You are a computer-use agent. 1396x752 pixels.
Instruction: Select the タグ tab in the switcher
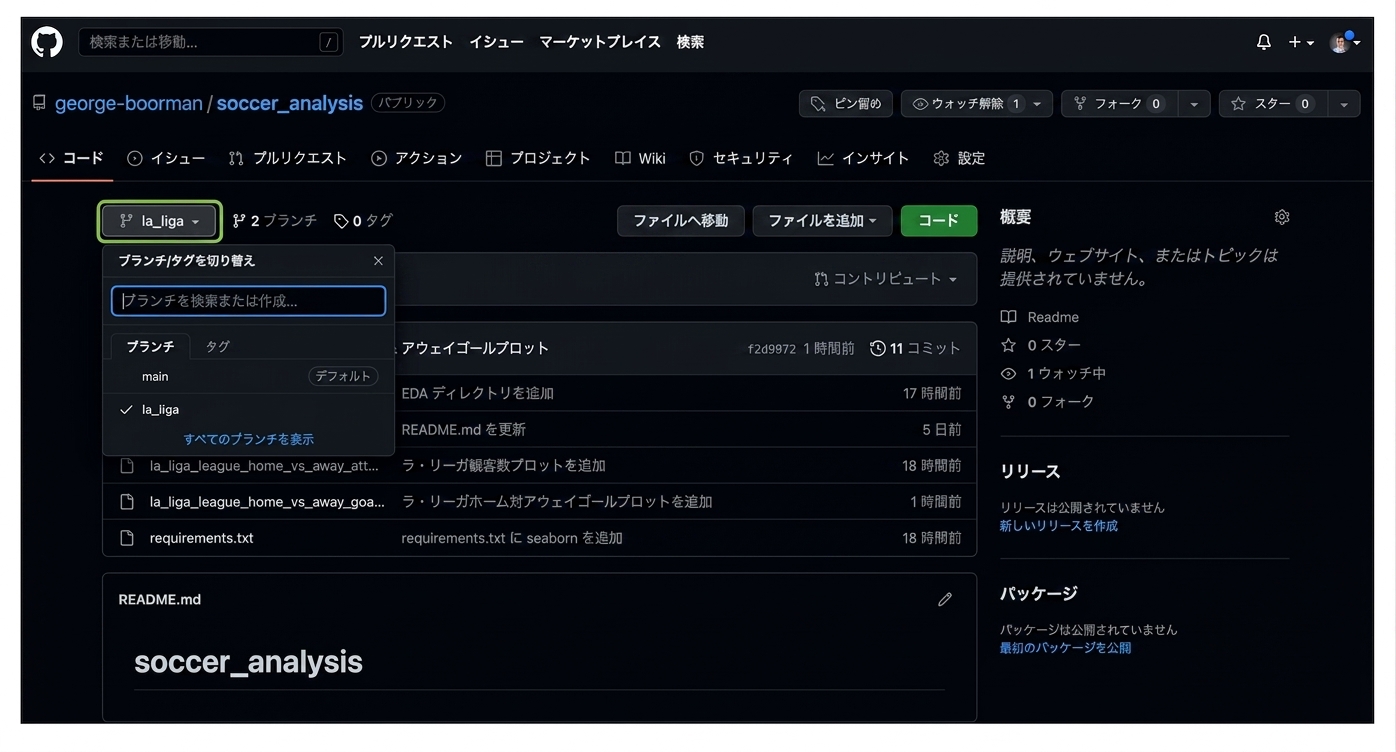(x=217, y=346)
